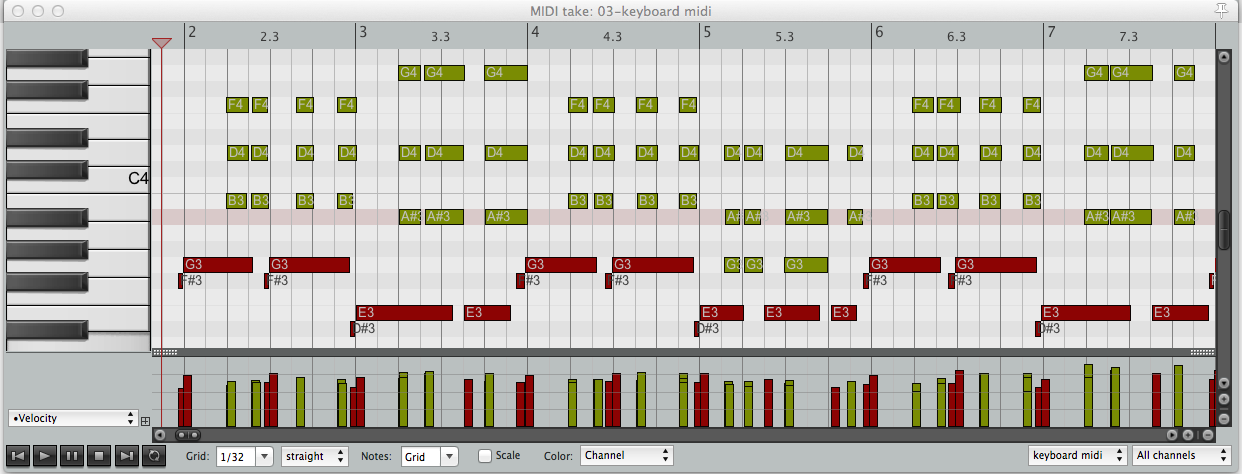The width and height of the screenshot is (1242, 474).
Task: Stop playback with the stop button
Action: click(99, 456)
